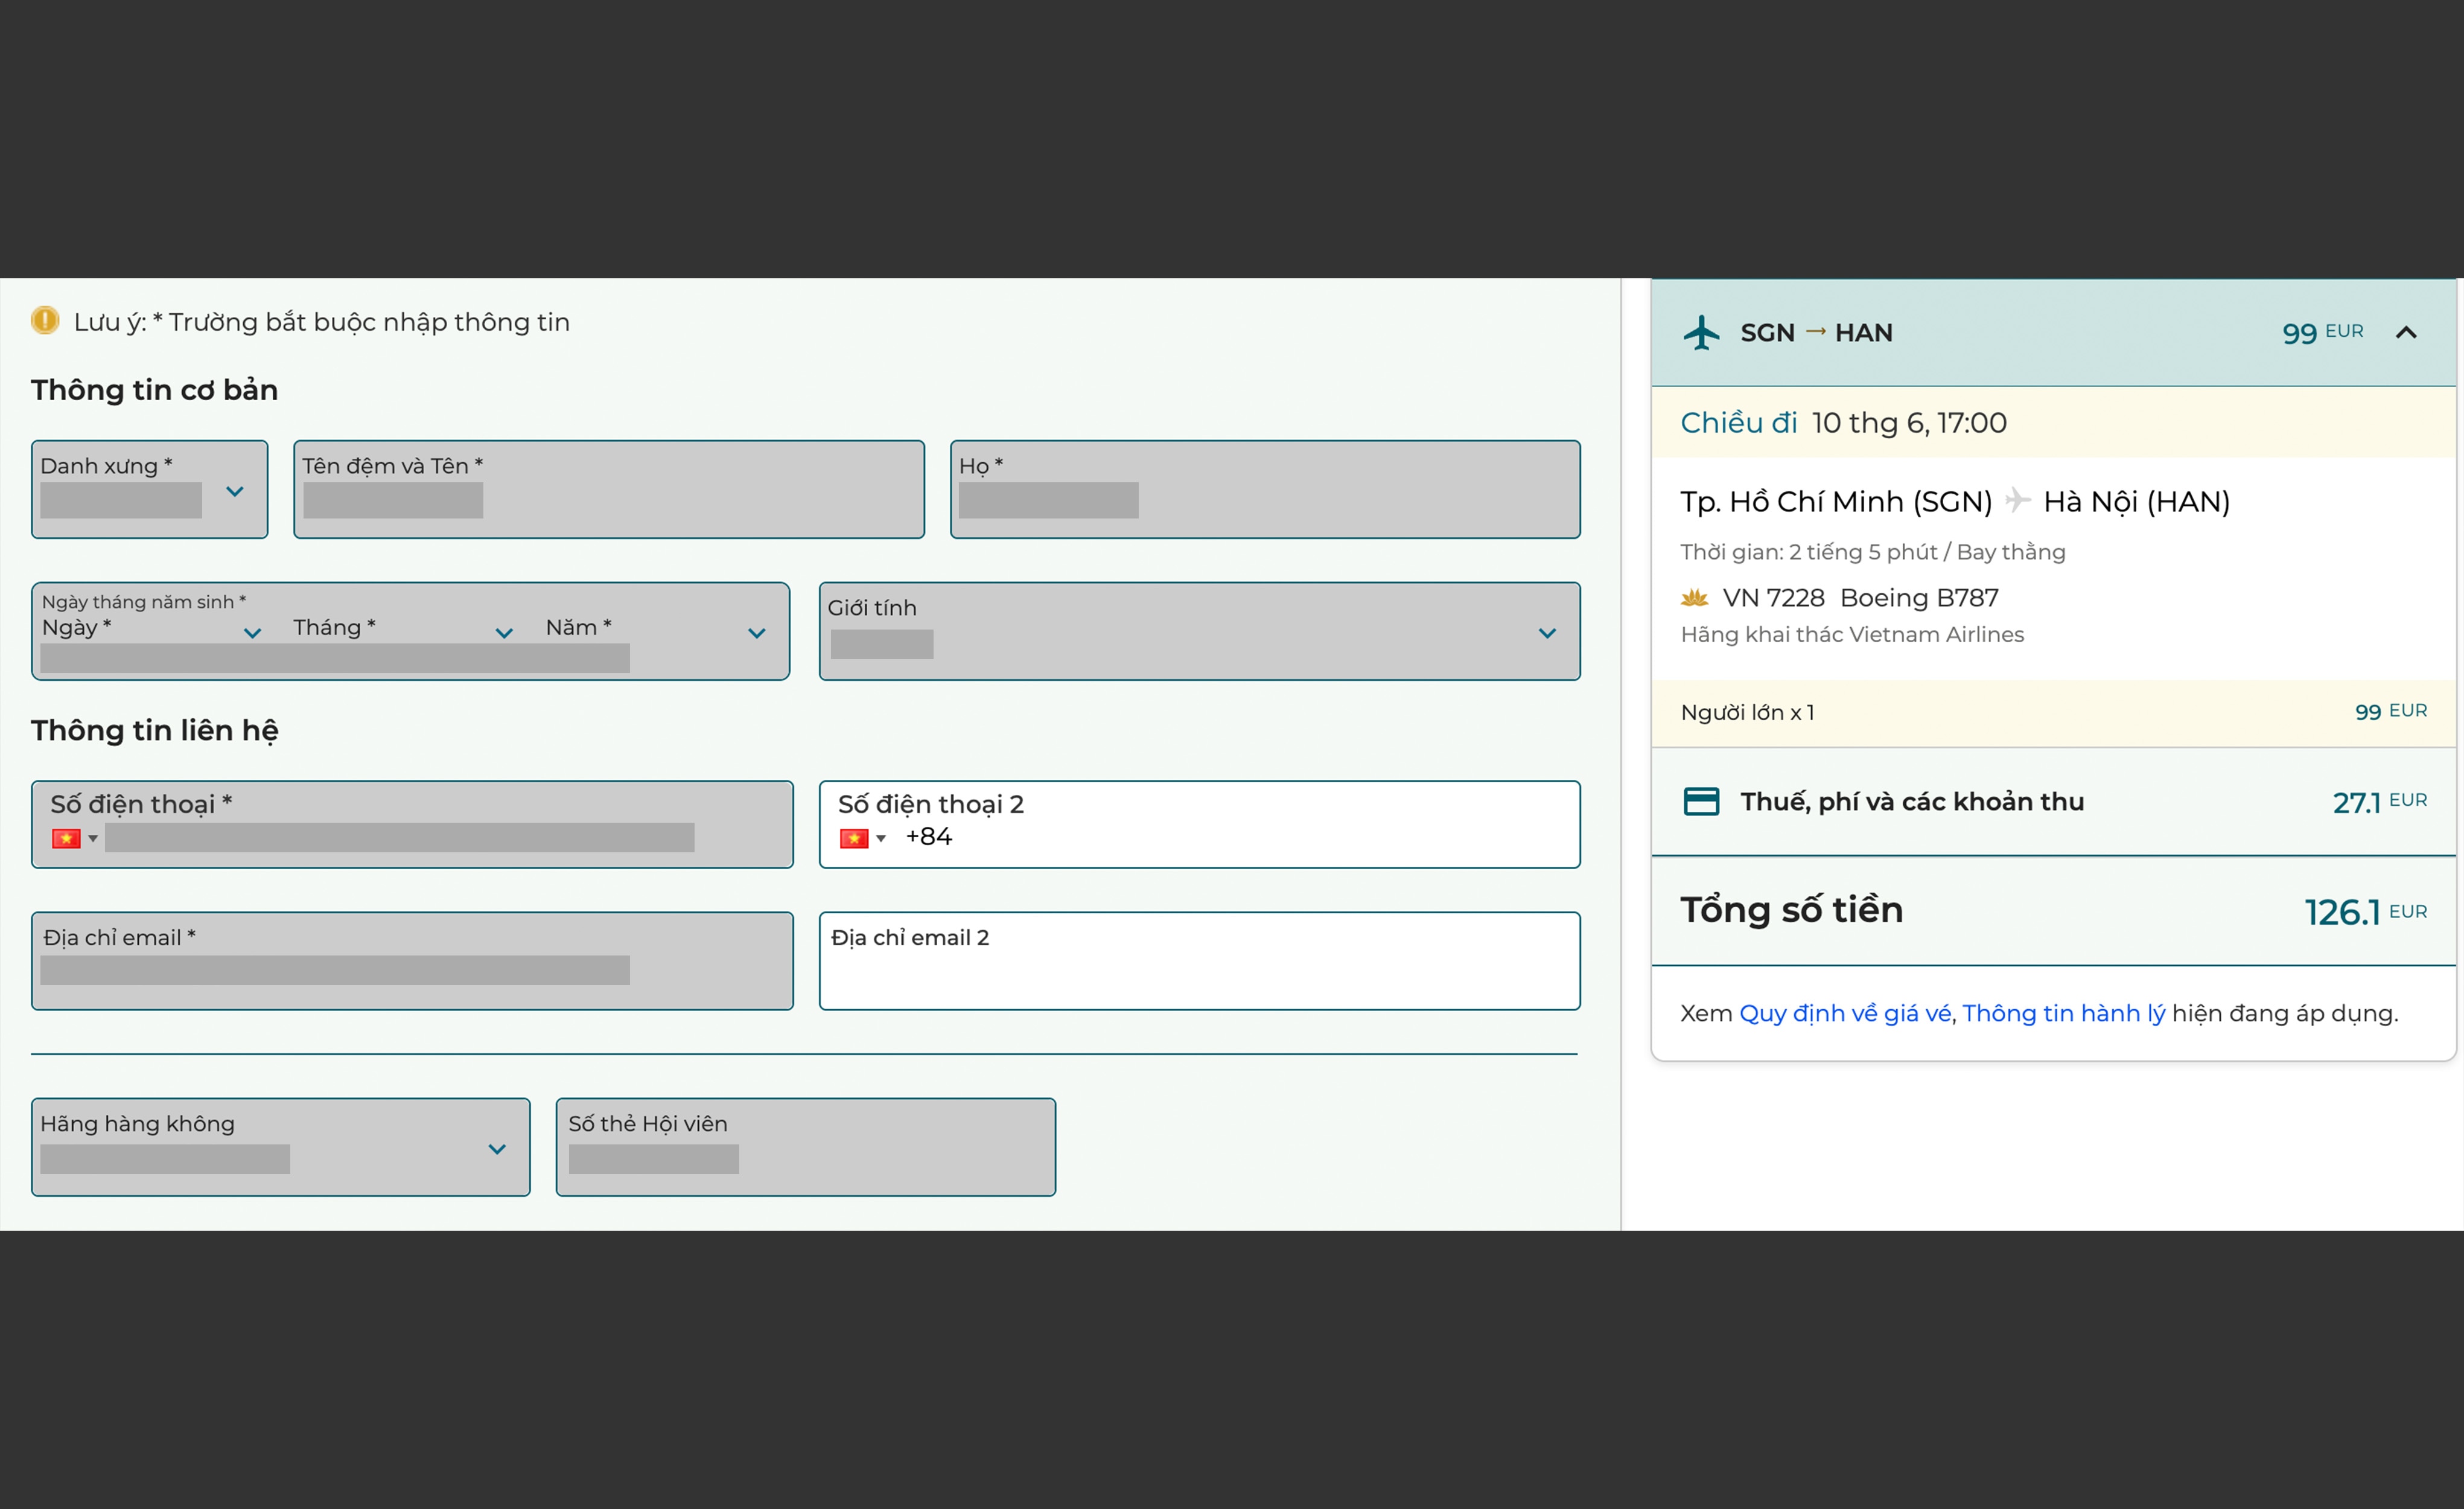
Task: Open the Tháng birth month dropdown
Action: [504, 633]
